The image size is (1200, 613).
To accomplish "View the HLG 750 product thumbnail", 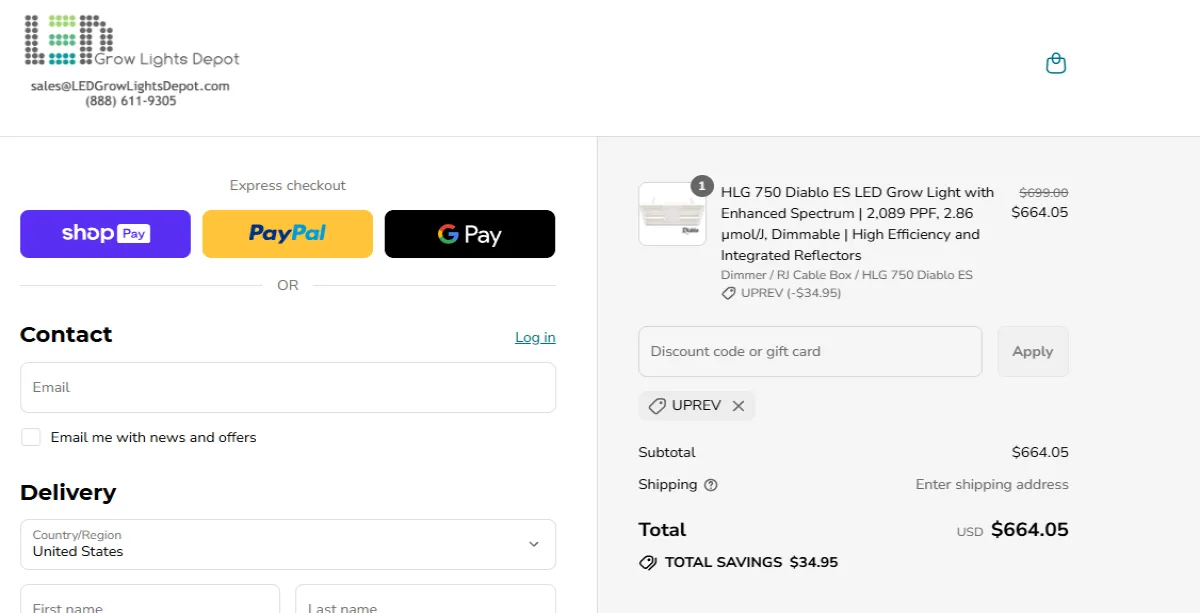I will click(x=672, y=212).
